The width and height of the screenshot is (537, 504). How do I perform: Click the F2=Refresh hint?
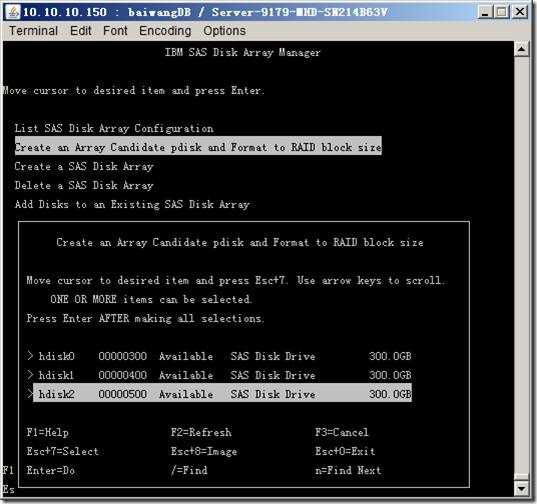click(x=201, y=432)
